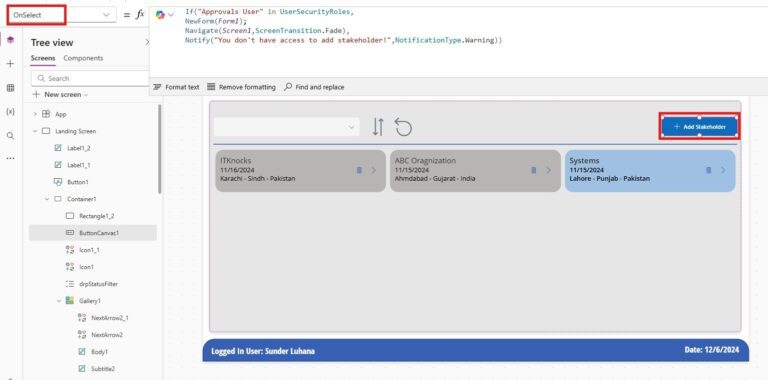
Task: Collapse the Gallery1 node
Action: click(x=59, y=301)
